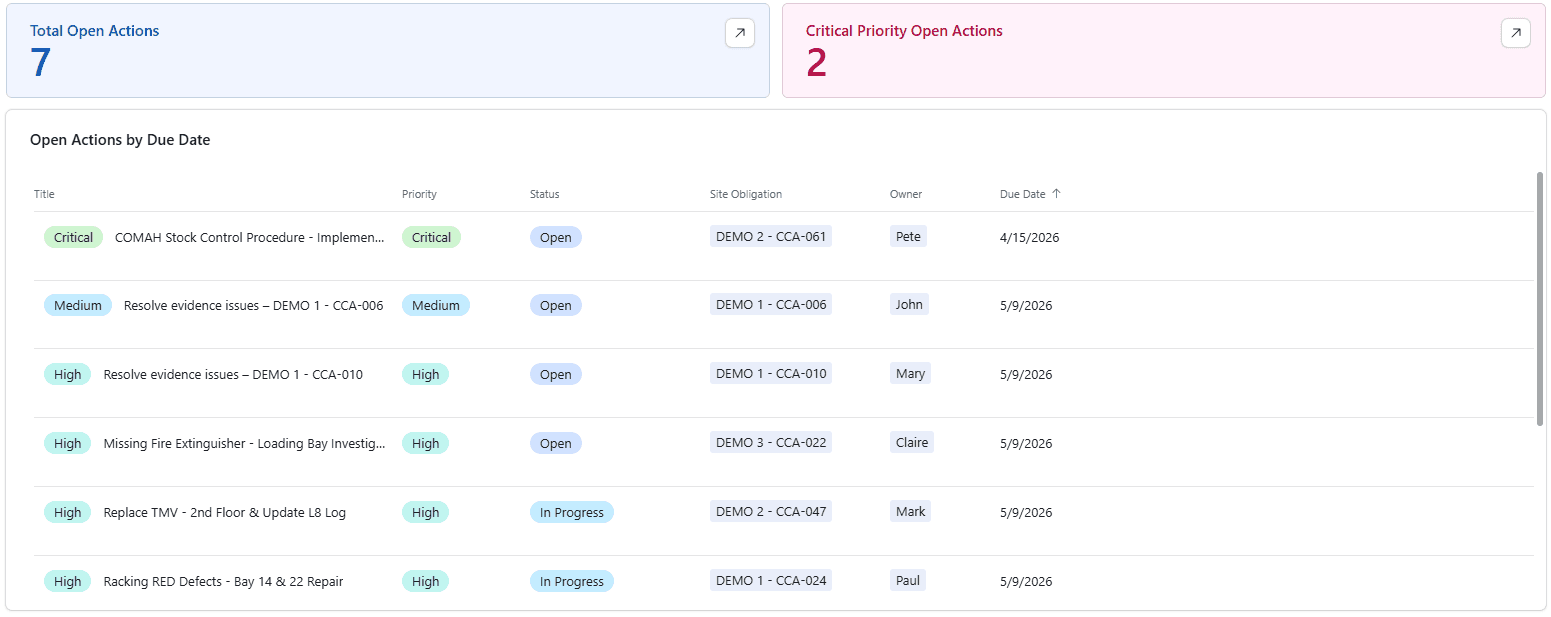Click In Progress status in Paul's row
1551x617 pixels.
click(x=572, y=581)
